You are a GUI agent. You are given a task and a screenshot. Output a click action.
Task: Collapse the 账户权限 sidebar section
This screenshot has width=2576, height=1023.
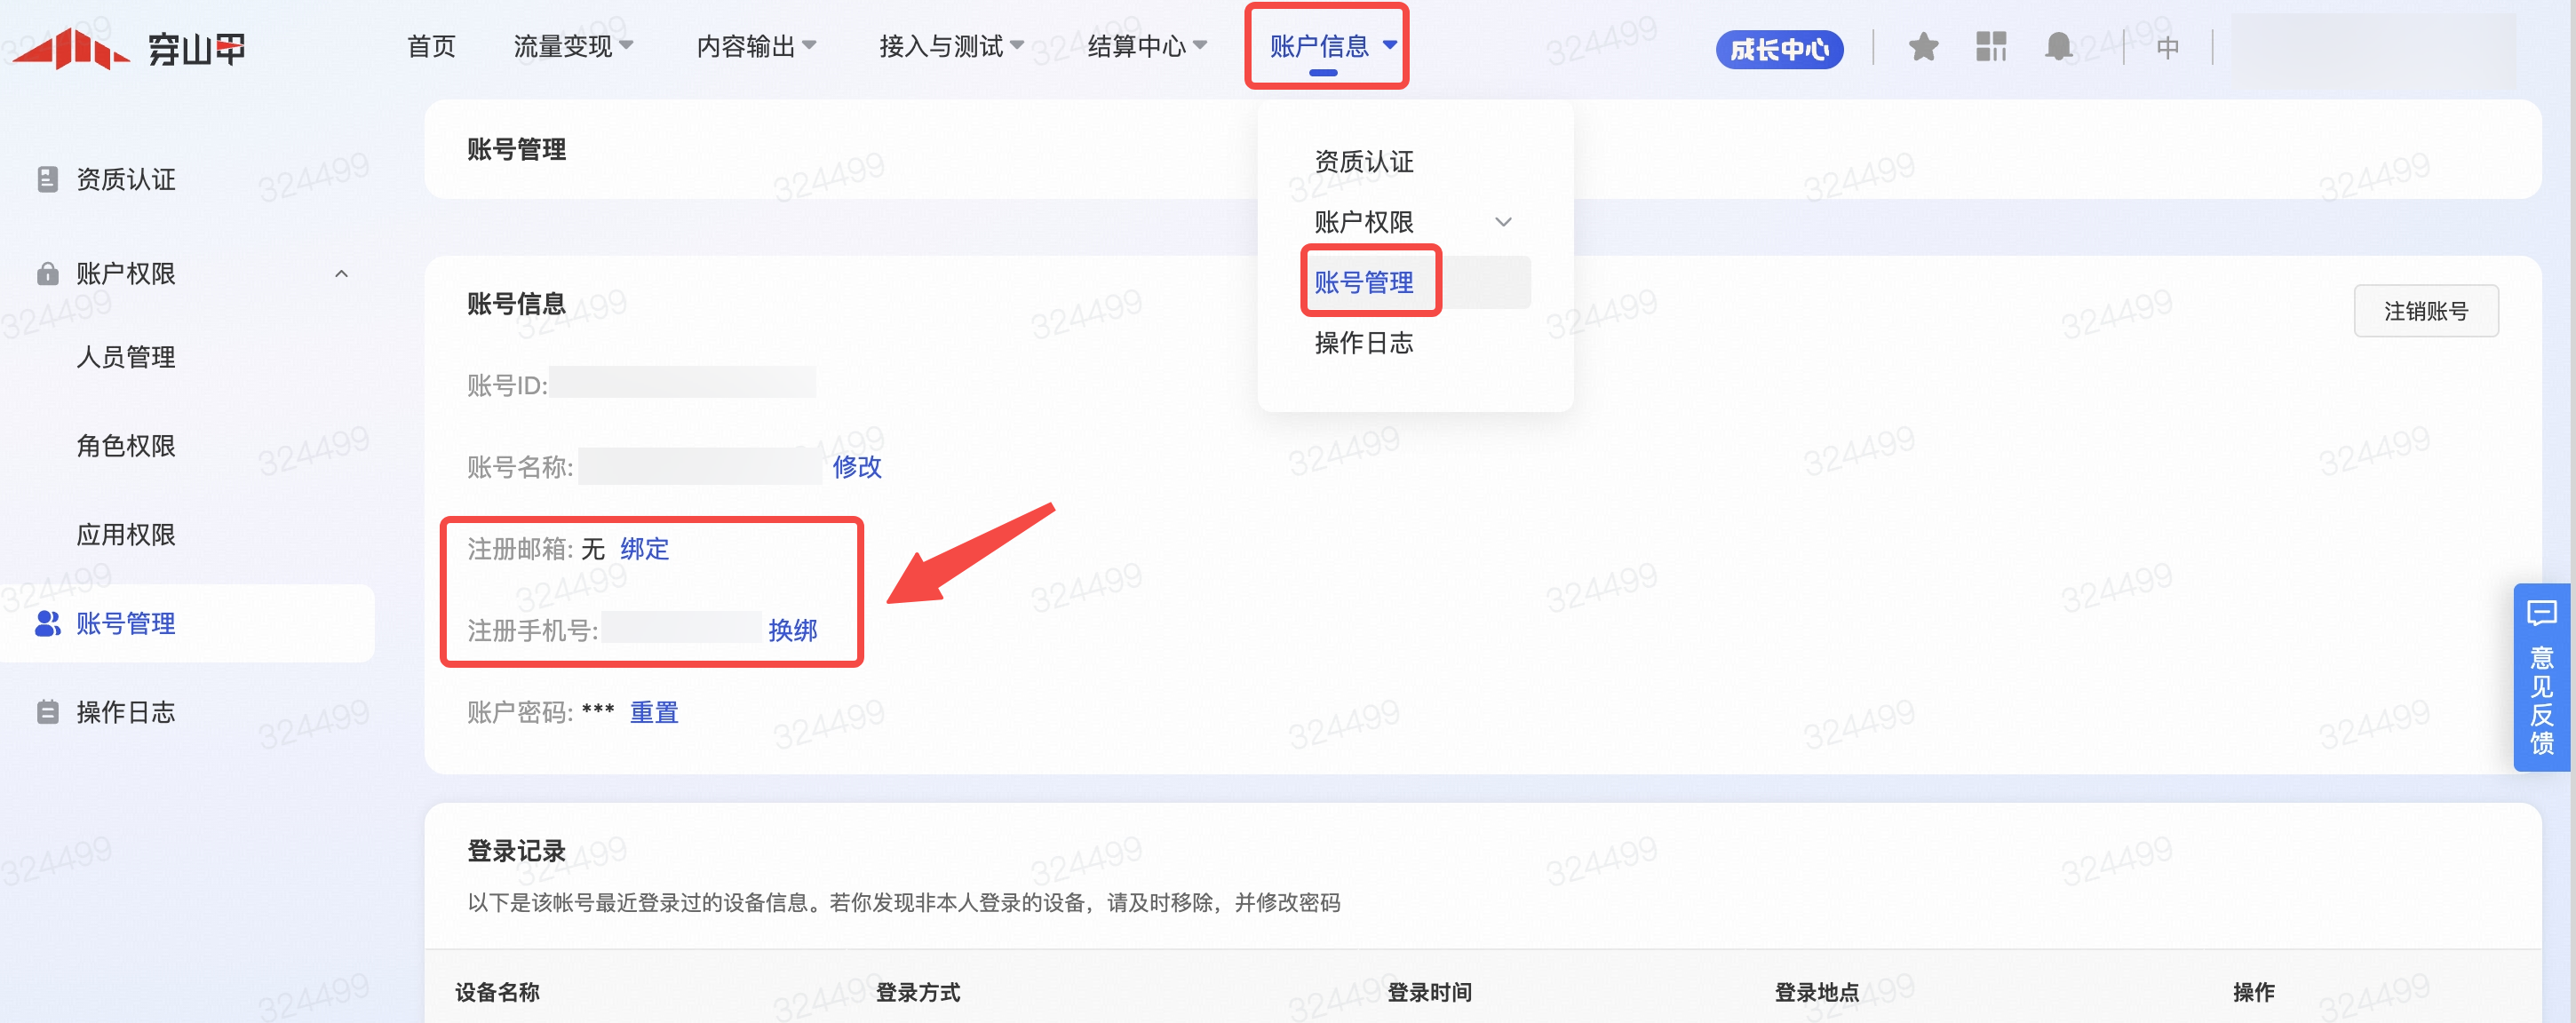click(341, 273)
